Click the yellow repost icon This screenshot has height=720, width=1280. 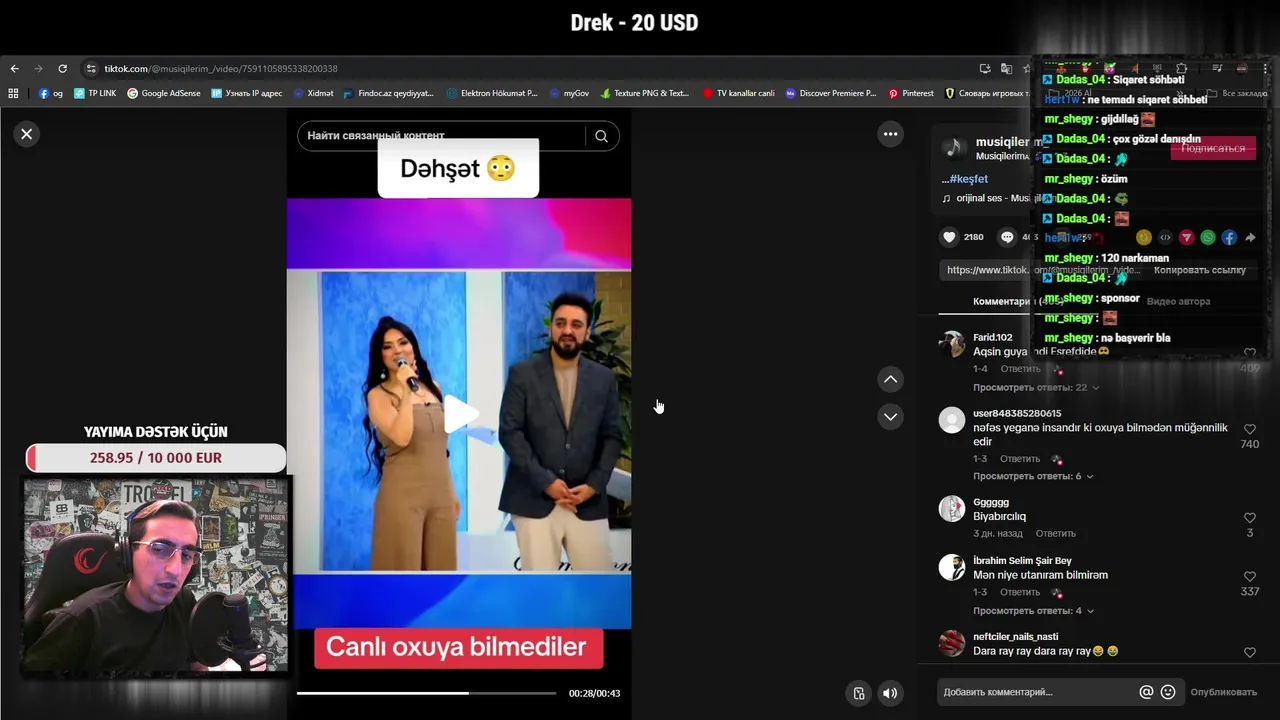pos(1144,238)
